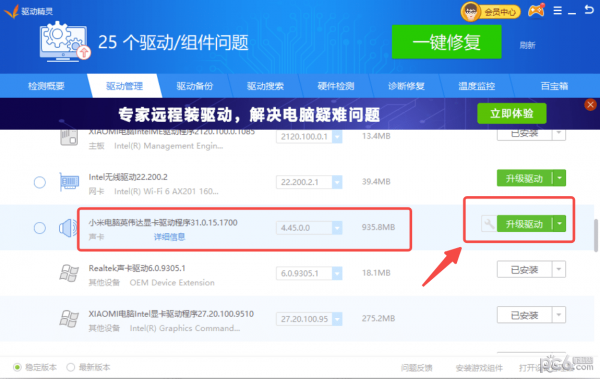600x379 pixels.
Task: Expand arrow beside XIAOMI Intel graphics 已安装 button
Action: pos(559,315)
